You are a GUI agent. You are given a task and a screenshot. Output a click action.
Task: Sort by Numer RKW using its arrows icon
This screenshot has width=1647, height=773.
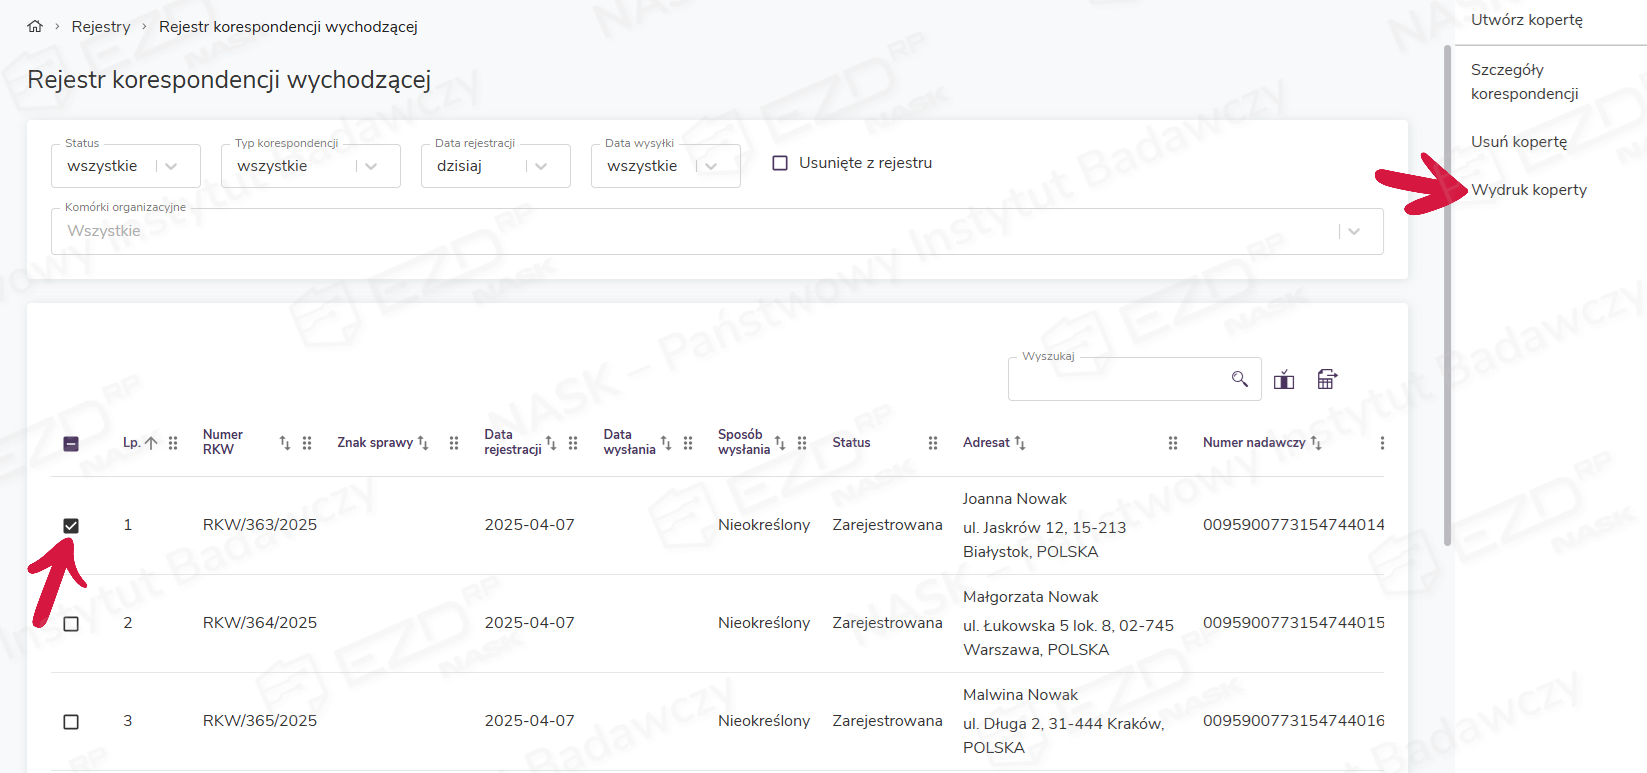(x=285, y=443)
